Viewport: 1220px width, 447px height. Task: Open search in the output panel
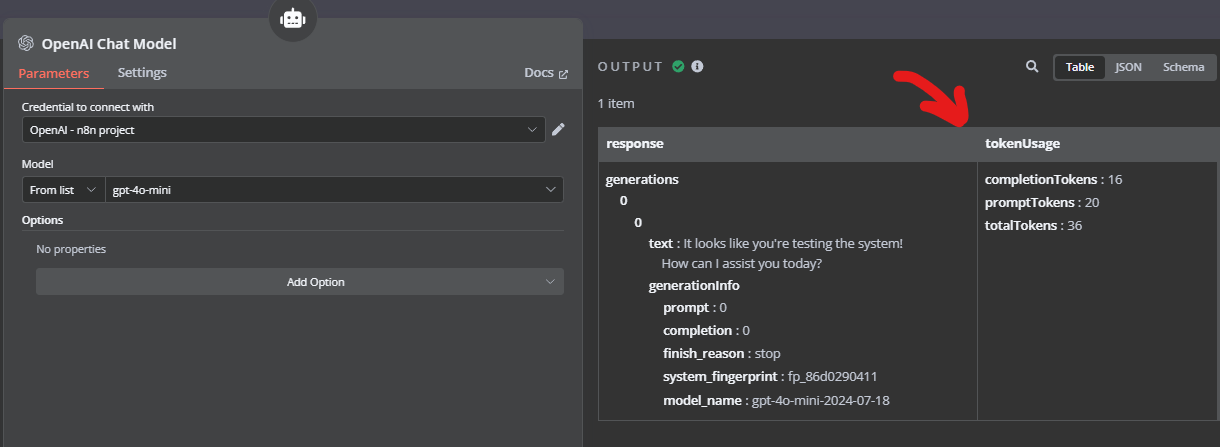[x=1032, y=67]
